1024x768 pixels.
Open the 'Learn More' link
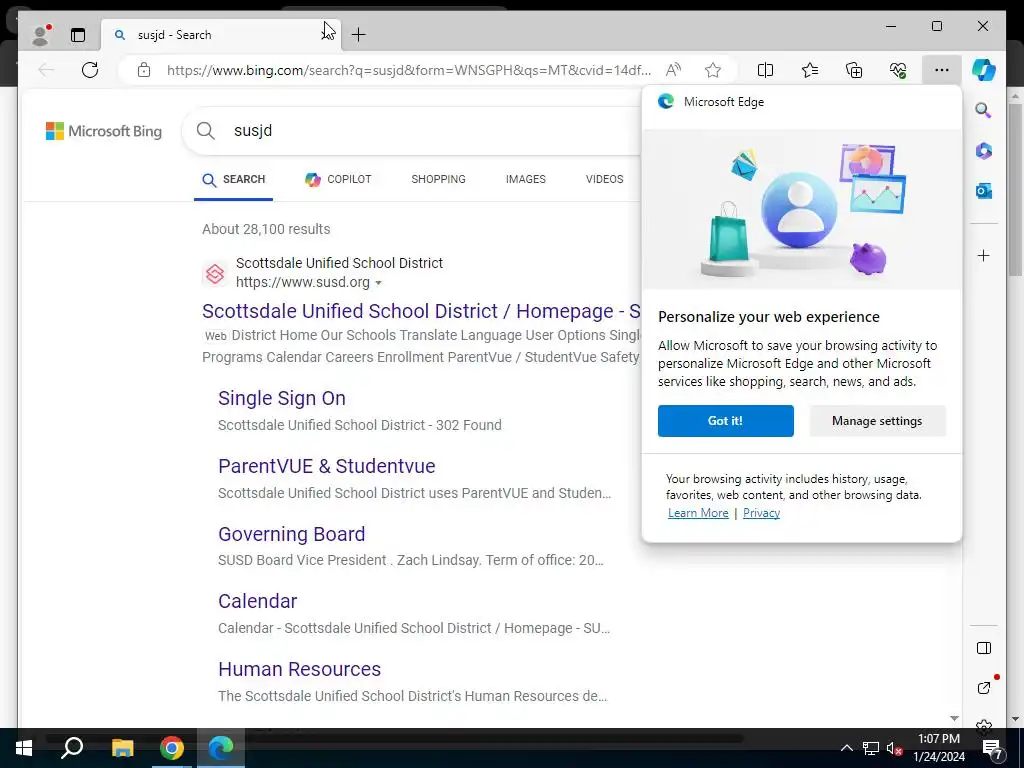tap(698, 513)
